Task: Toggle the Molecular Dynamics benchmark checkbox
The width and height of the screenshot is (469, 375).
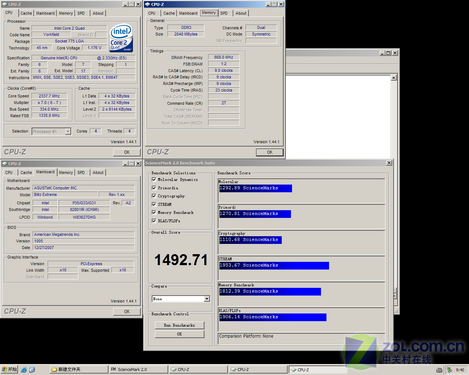Action: [x=154, y=179]
